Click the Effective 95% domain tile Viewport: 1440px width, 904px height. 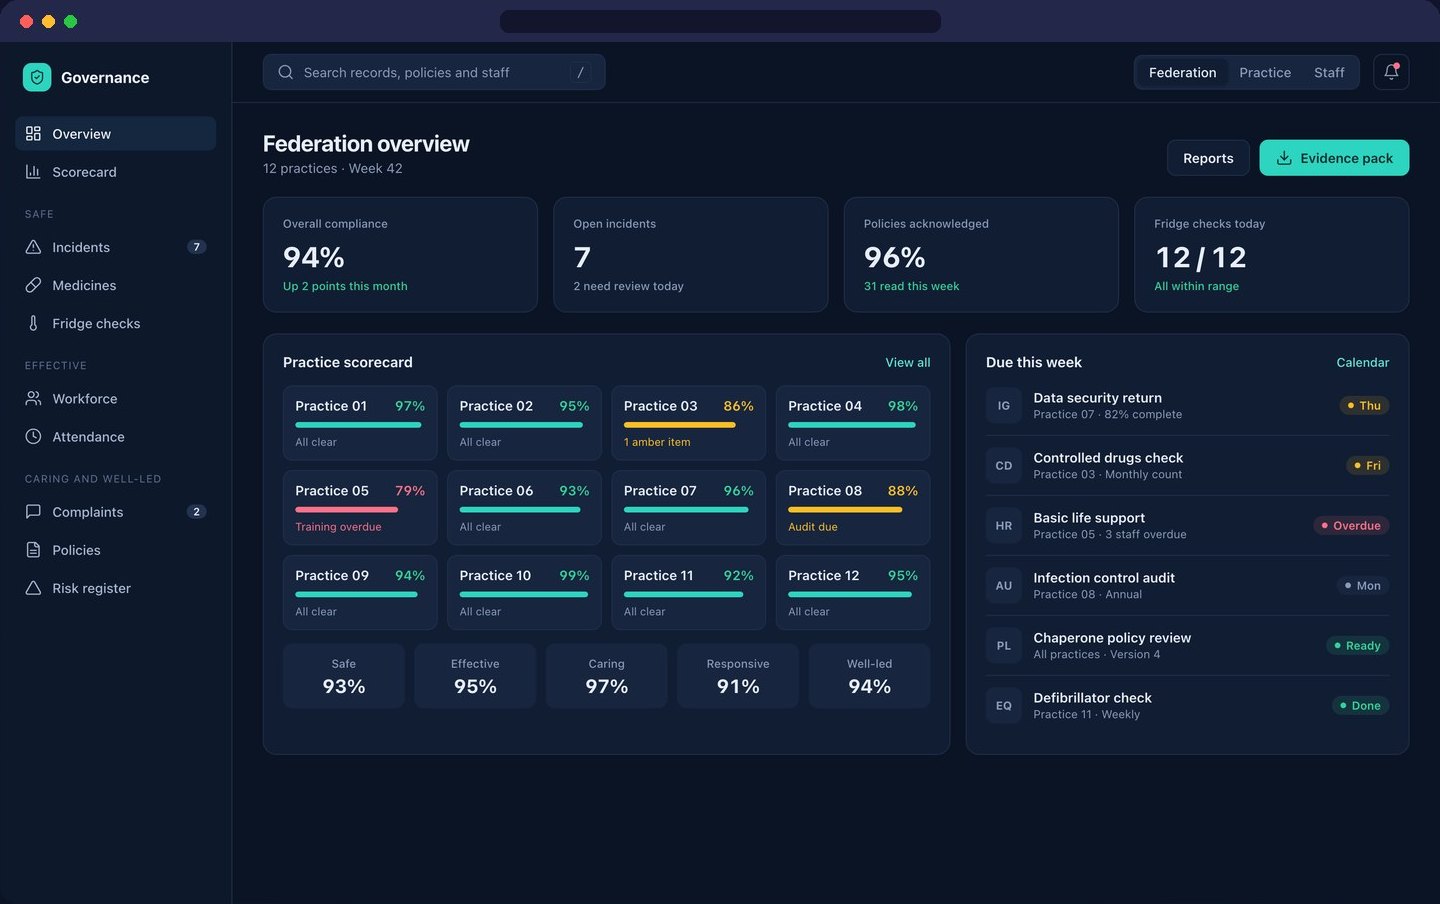pyautogui.click(x=475, y=676)
